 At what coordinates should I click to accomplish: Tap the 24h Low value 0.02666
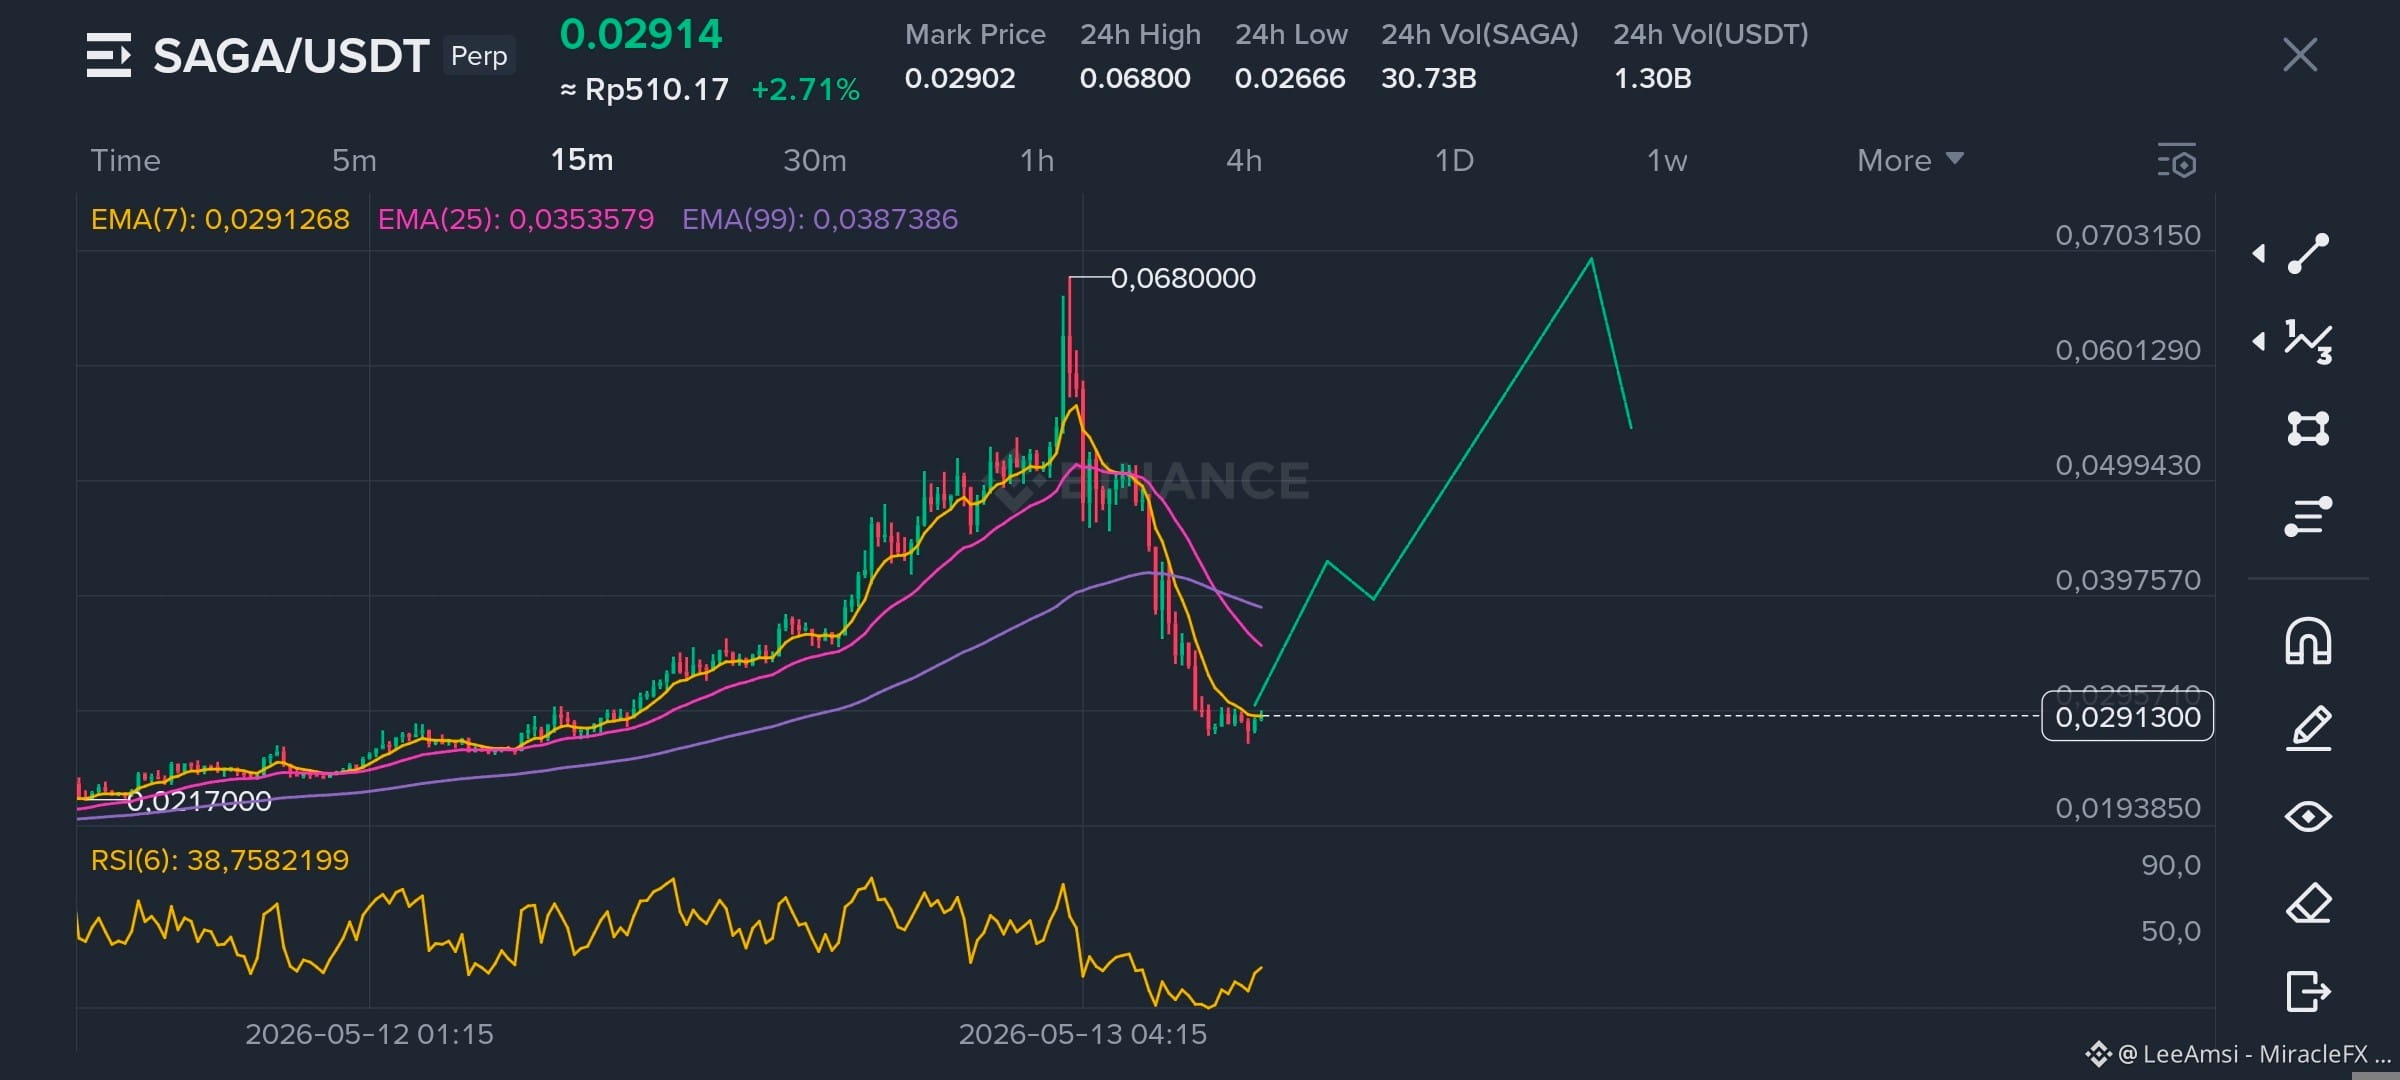pos(1290,78)
